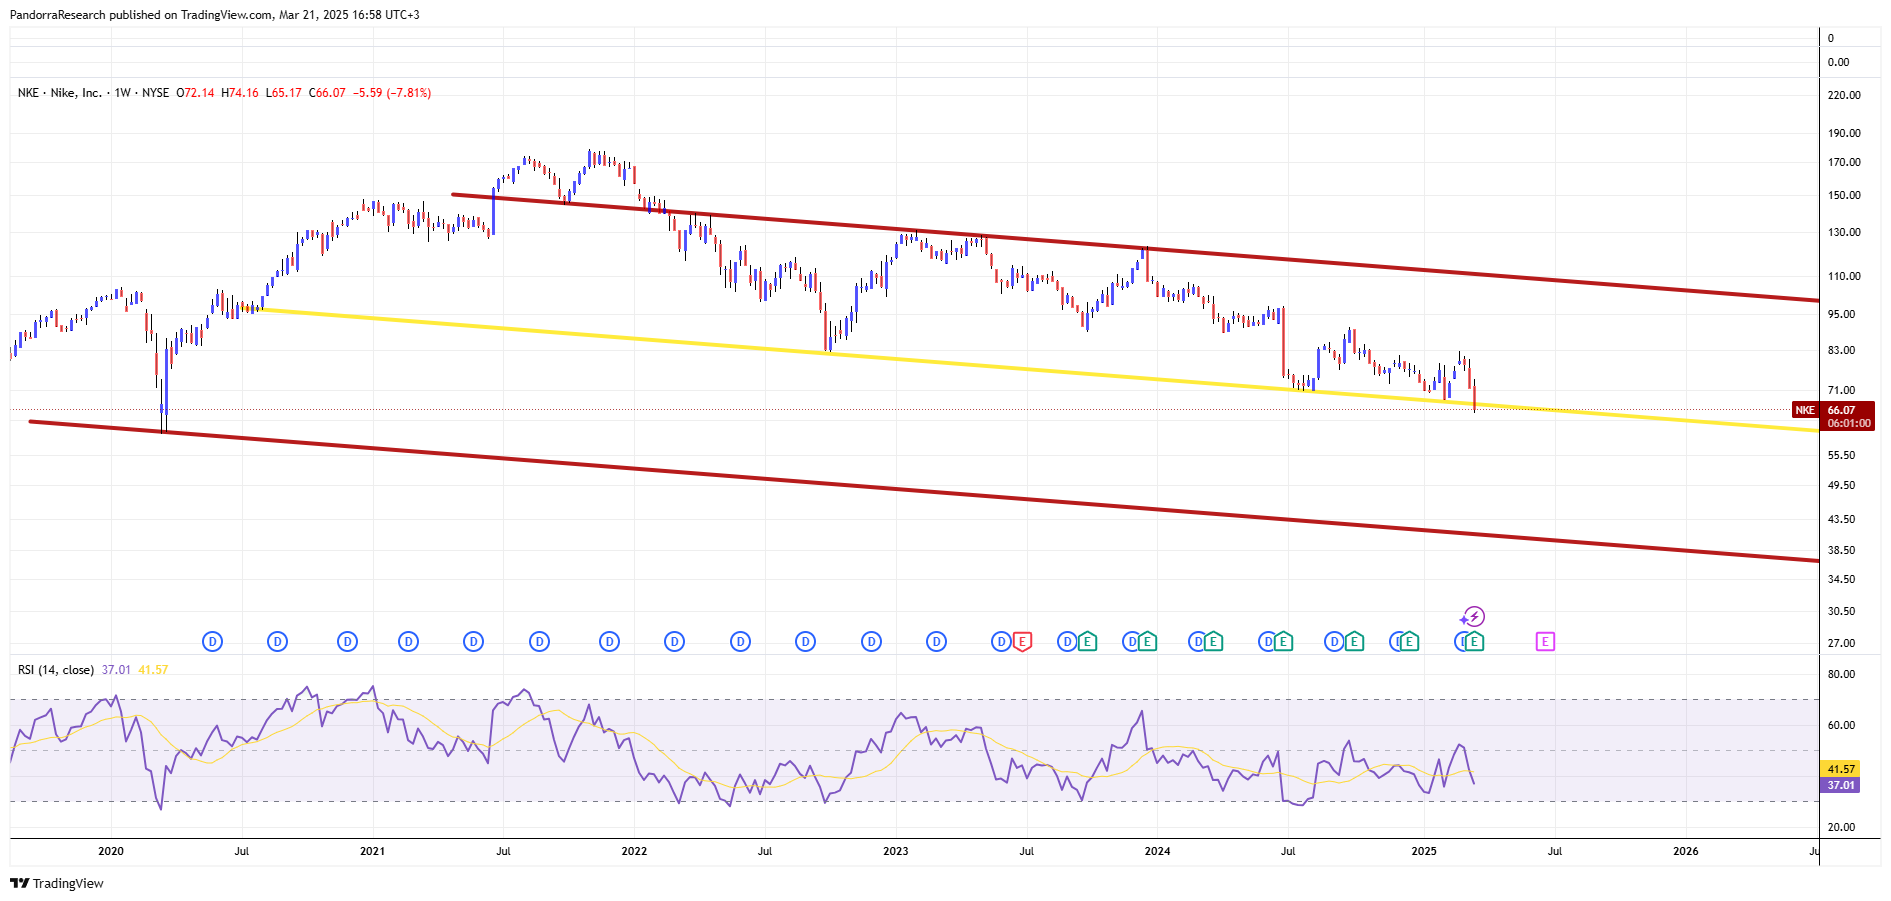Click the 110.00 price axis label
Image resolution: width=1891 pixels, height=901 pixels.
[1844, 276]
